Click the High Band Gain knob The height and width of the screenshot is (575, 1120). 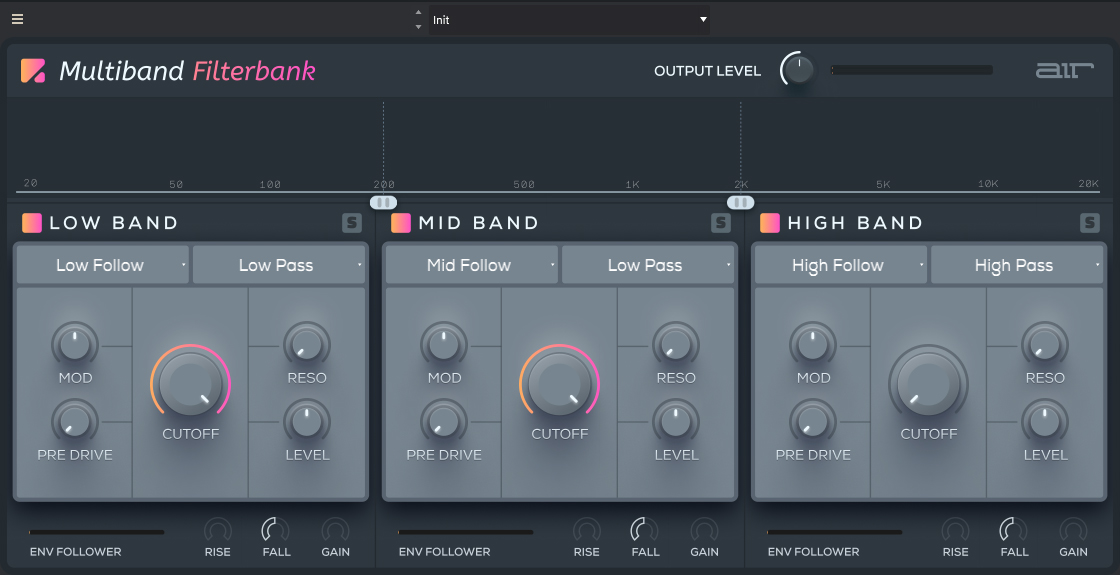tap(1073, 530)
